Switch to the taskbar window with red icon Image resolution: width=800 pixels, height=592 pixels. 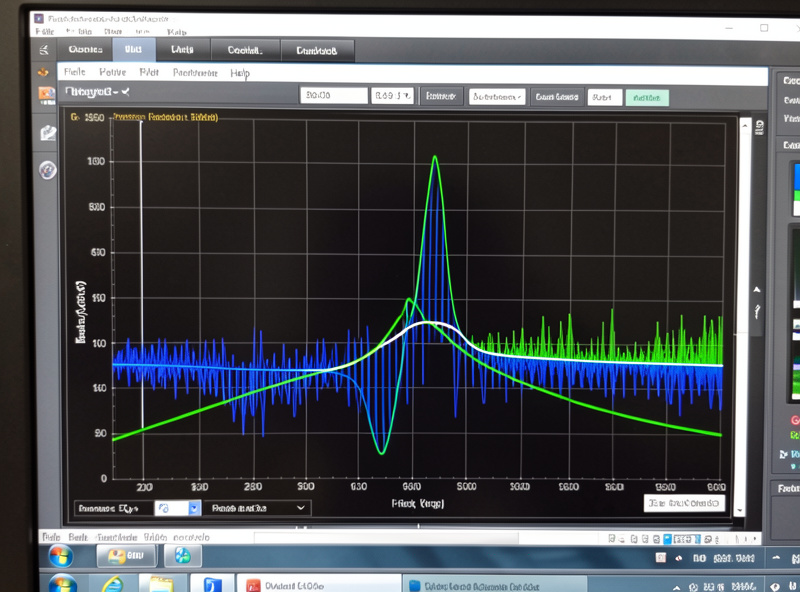320,585
